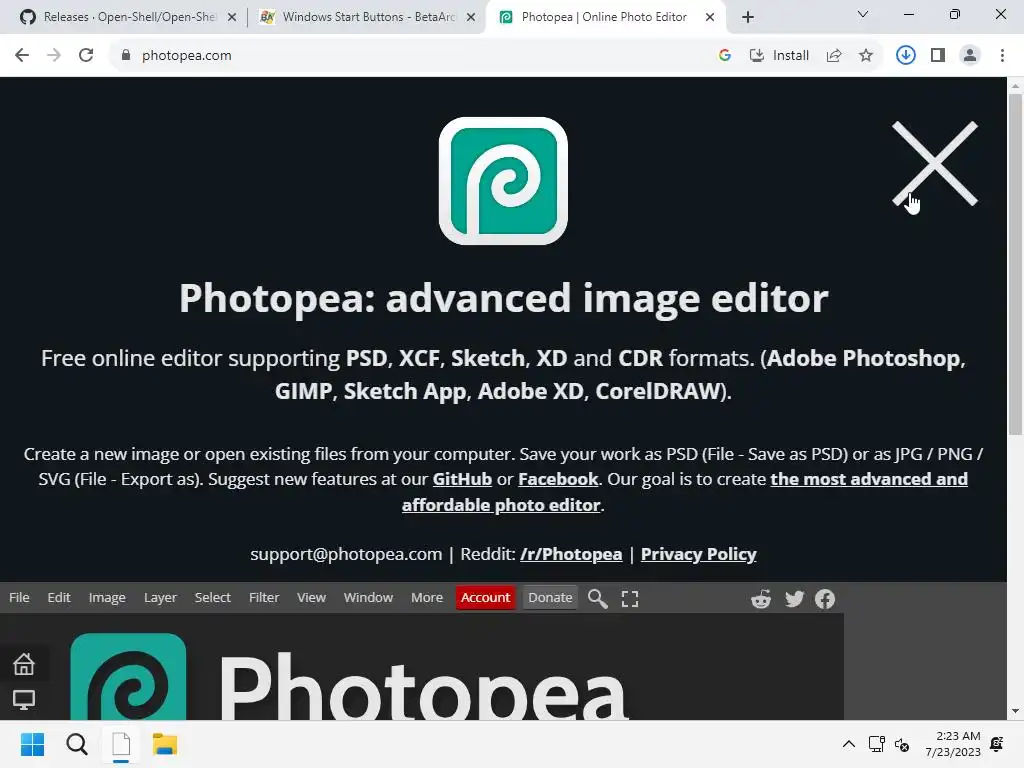Open the File menu
The height and width of the screenshot is (768, 1024).
pyautogui.click(x=19, y=598)
